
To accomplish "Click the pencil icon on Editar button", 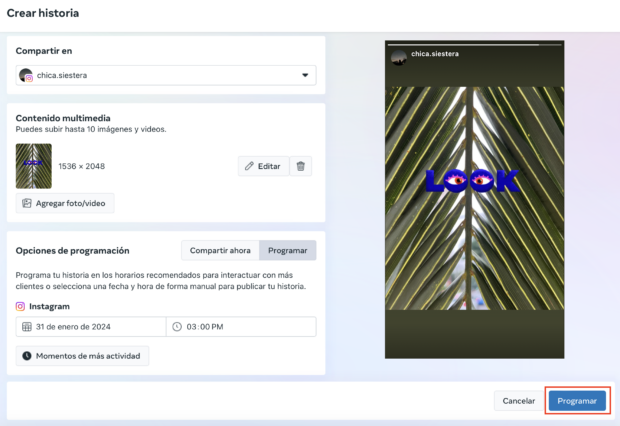I will coord(249,166).
